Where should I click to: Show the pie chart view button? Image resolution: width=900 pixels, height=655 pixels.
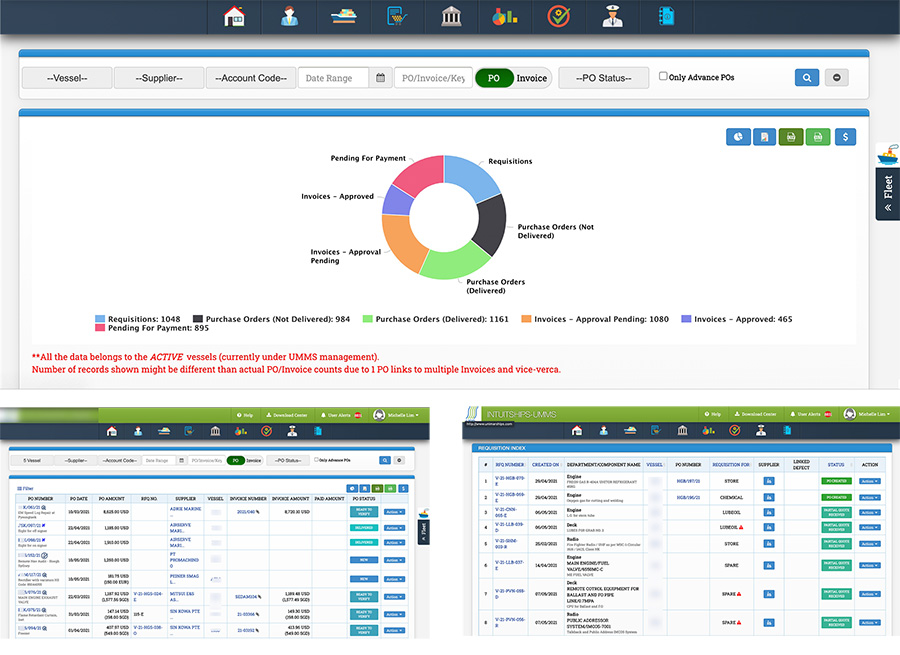coord(738,137)
